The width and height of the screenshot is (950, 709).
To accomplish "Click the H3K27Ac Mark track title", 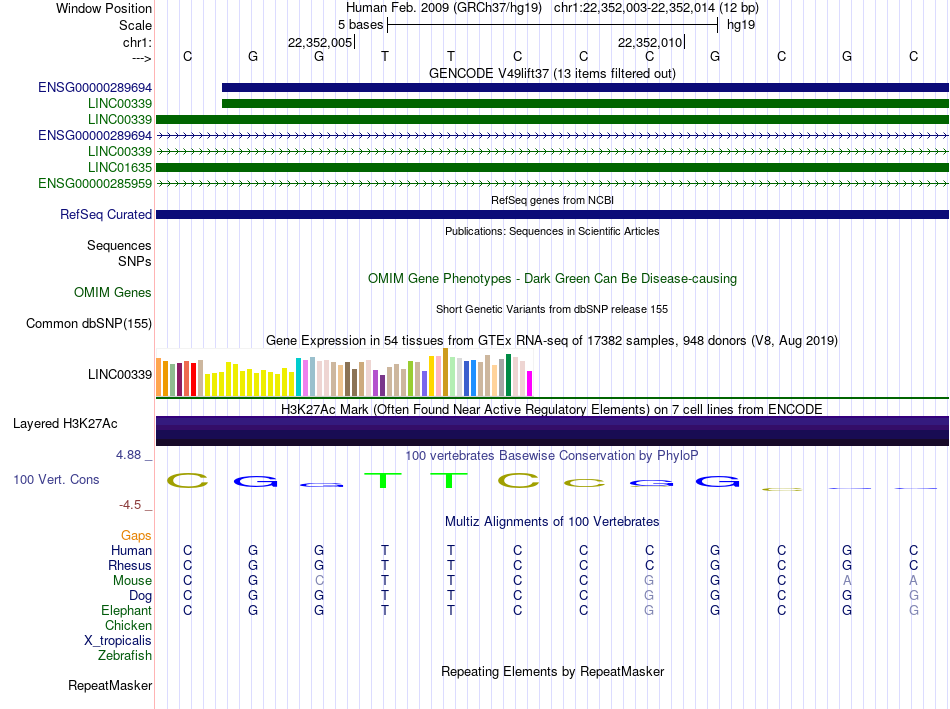I will click(x=552, y=410).
